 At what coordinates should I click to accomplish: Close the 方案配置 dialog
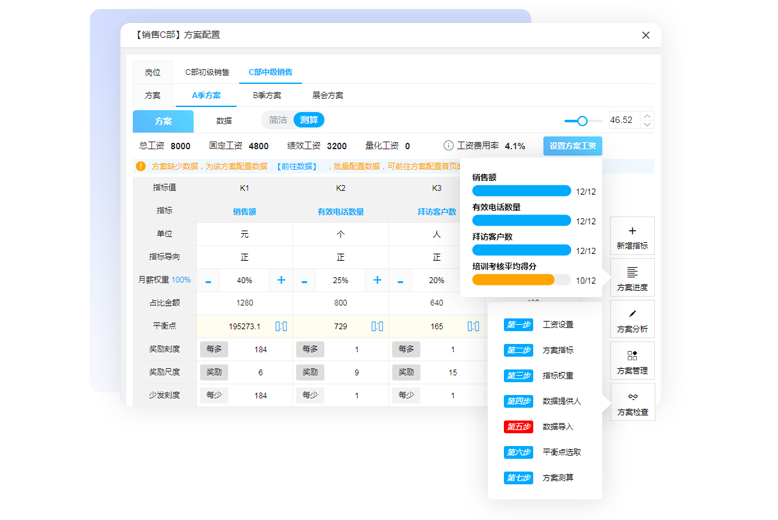646,35
